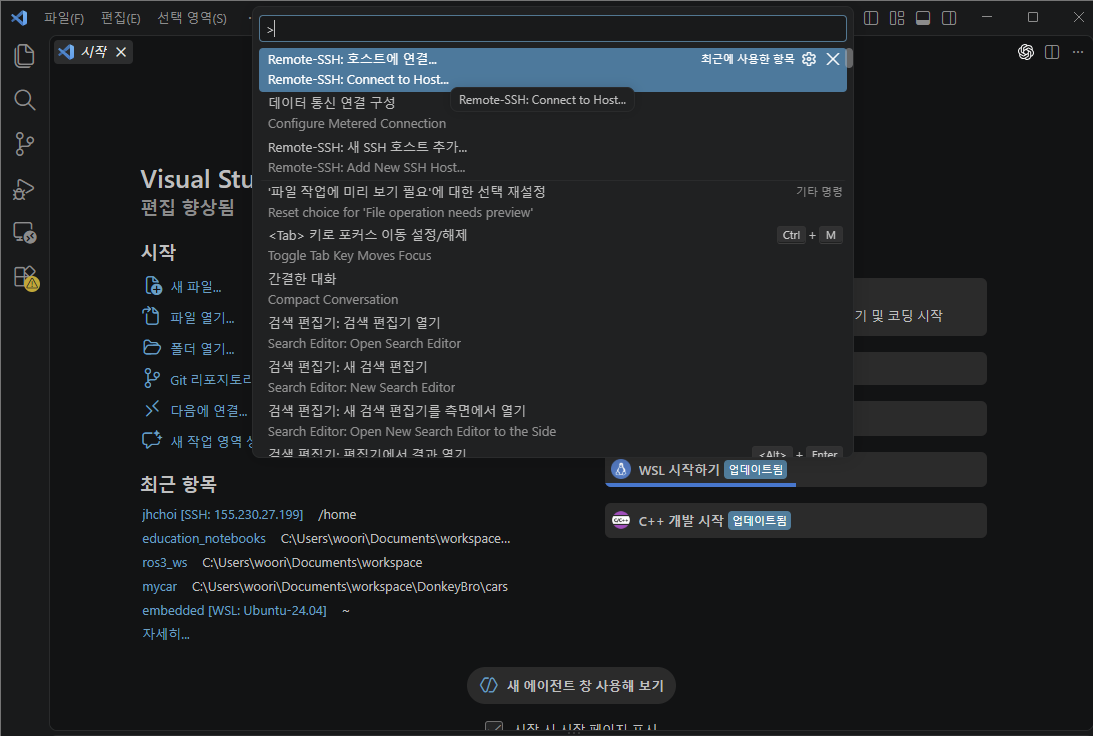Run Remote-SSH: Connect to Host command

coord(553,70)
